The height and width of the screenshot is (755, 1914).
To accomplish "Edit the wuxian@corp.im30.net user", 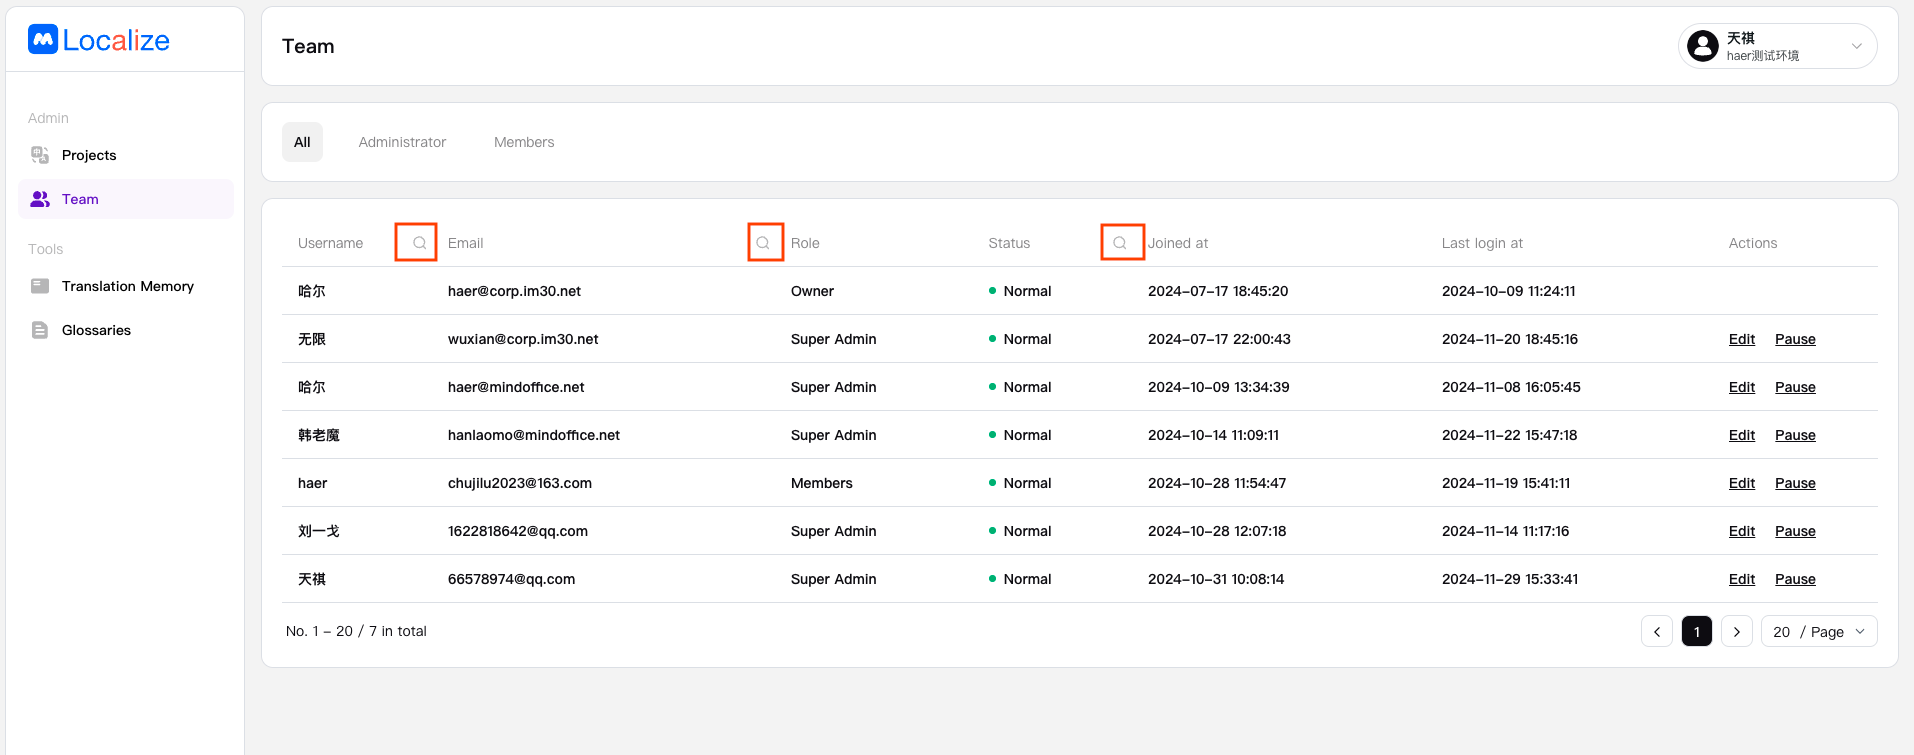I will pyautogui.click(x=1741, y=339).
